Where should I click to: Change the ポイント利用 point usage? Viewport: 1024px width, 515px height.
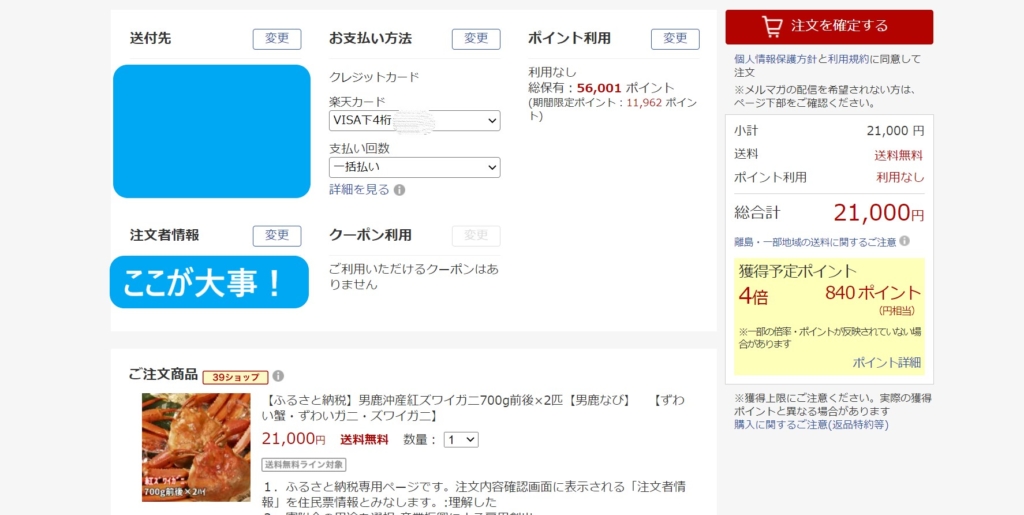675,39
